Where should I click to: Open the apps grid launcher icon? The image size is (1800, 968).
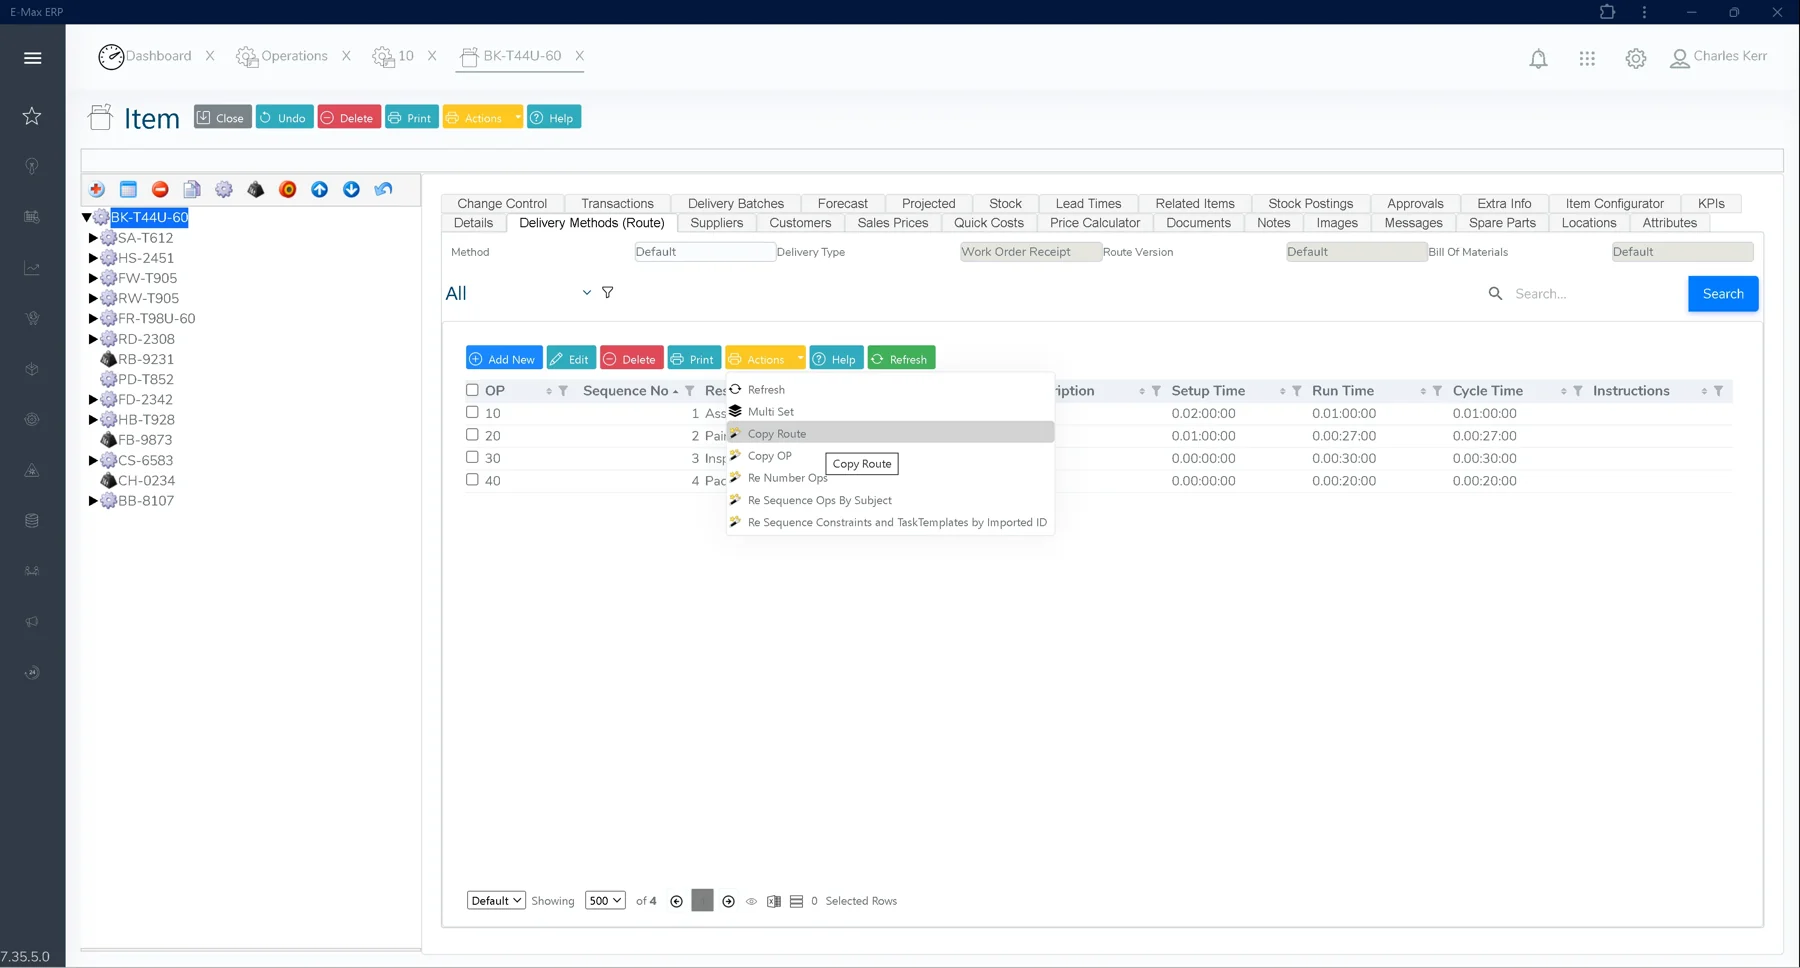click(x=1587, y=59)
